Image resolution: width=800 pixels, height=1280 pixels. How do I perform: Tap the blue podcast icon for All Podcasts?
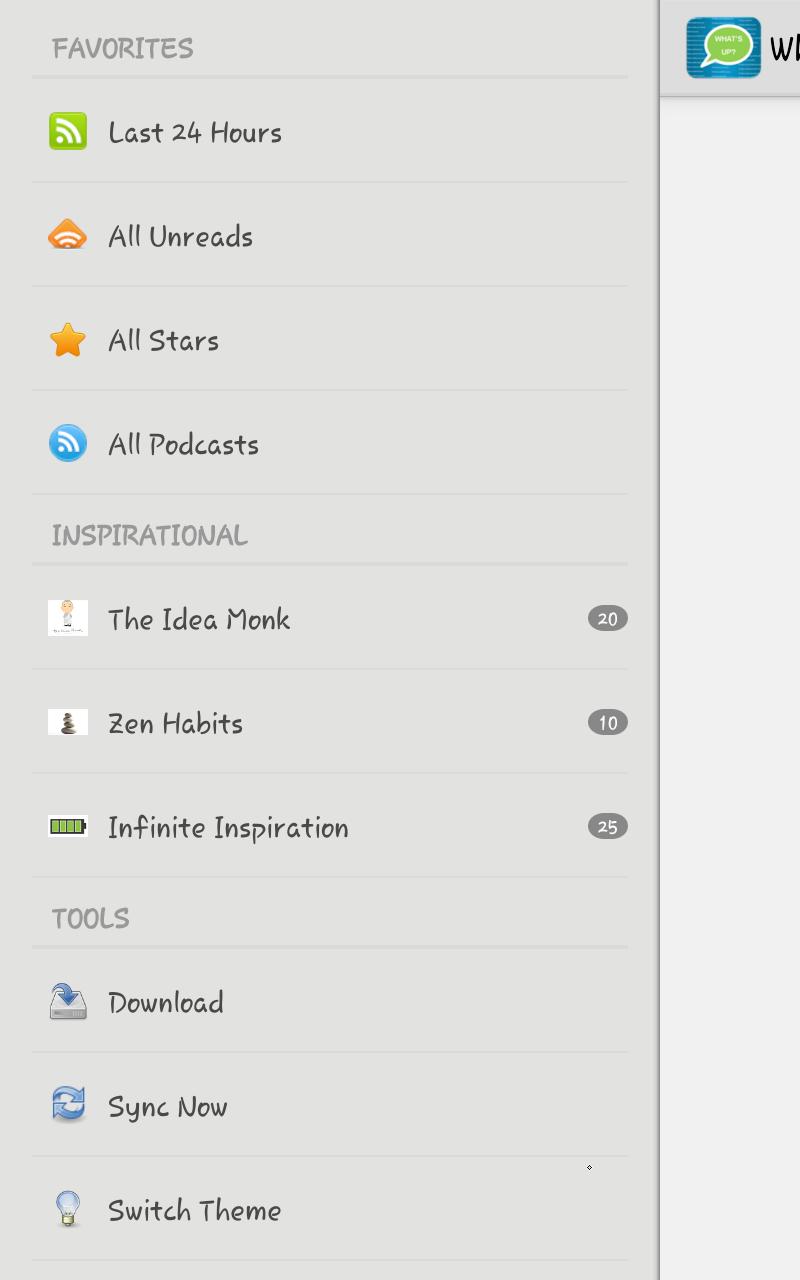68,443
